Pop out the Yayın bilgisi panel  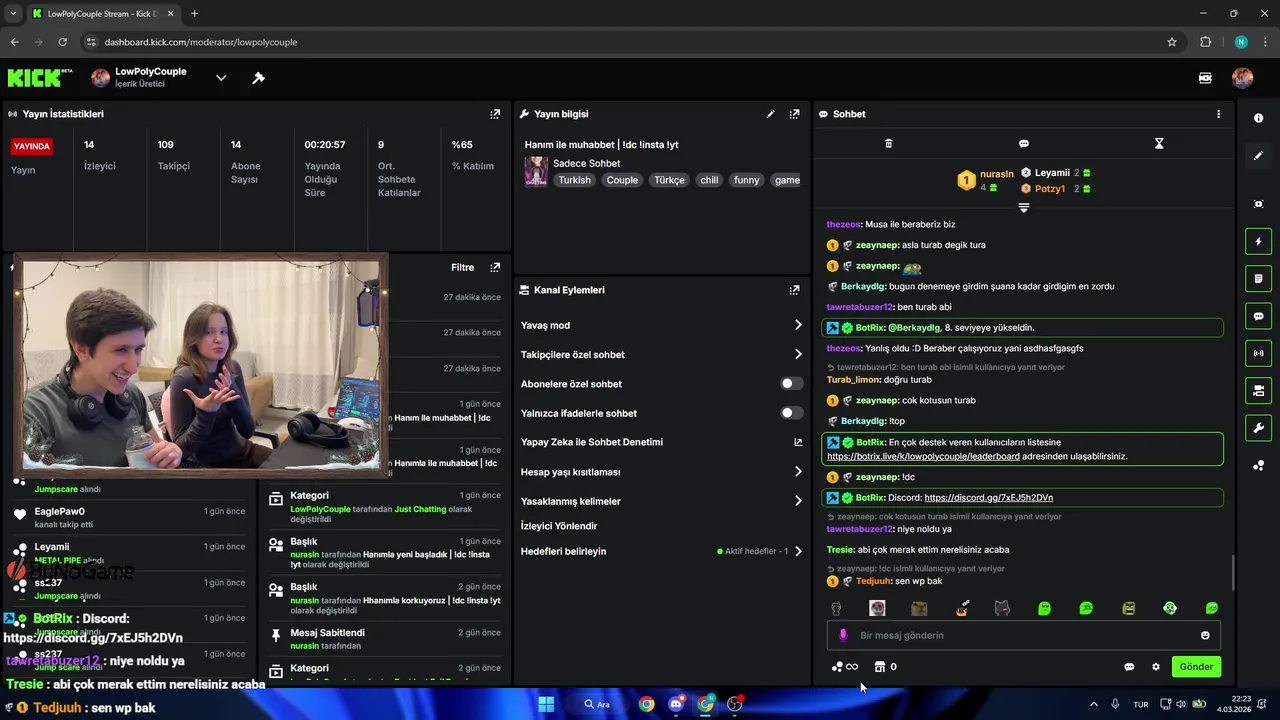(x=794, y=114)
